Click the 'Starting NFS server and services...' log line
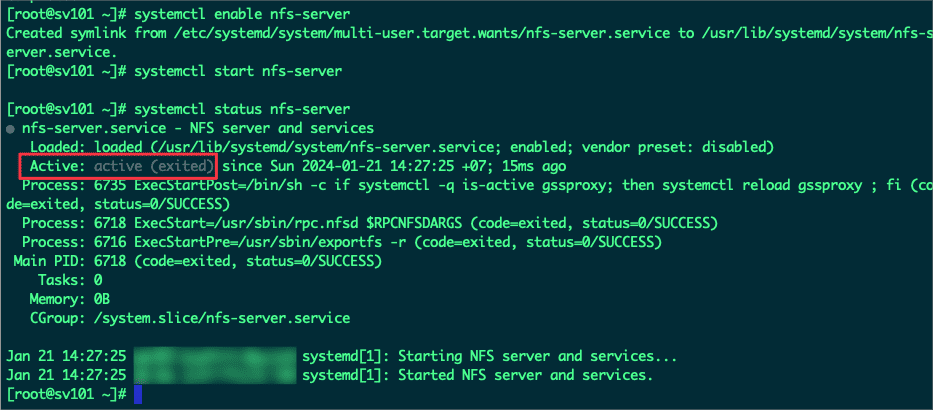The height and width of the screenshot is (410, 933). coord(537,357)
